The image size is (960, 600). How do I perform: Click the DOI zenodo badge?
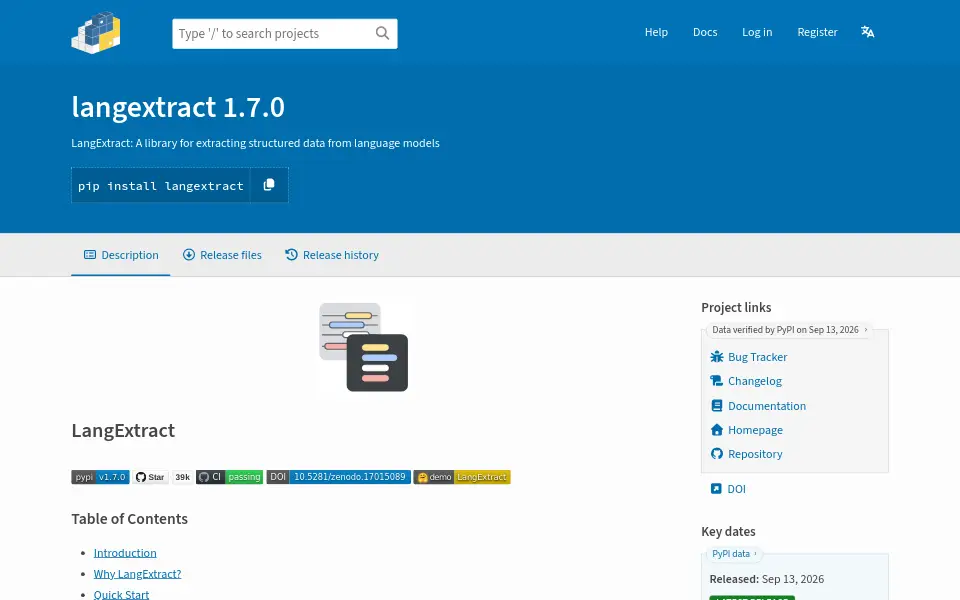point(339,477)
